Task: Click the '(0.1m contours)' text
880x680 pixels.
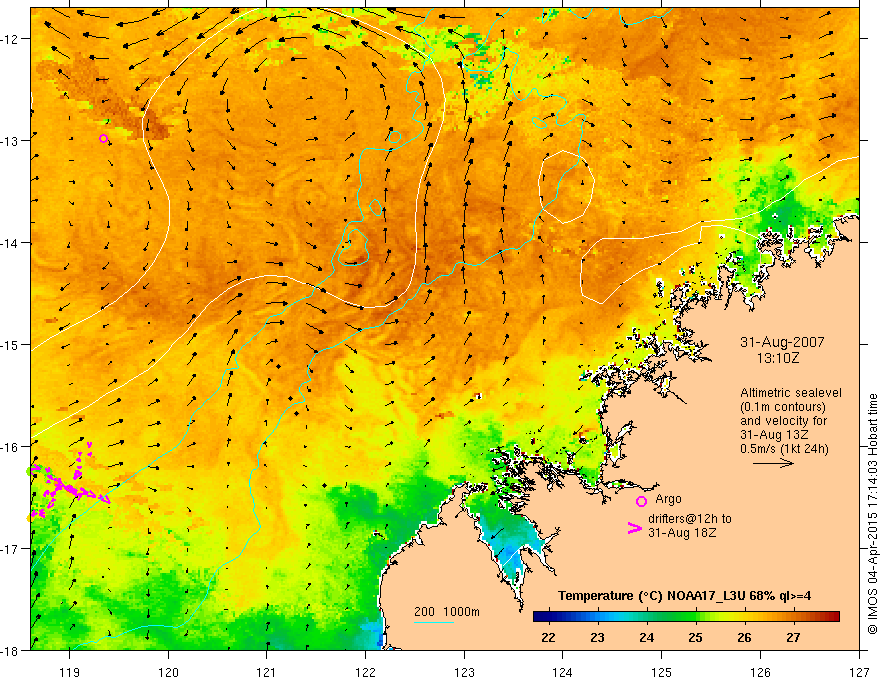Action: point(783,407)
